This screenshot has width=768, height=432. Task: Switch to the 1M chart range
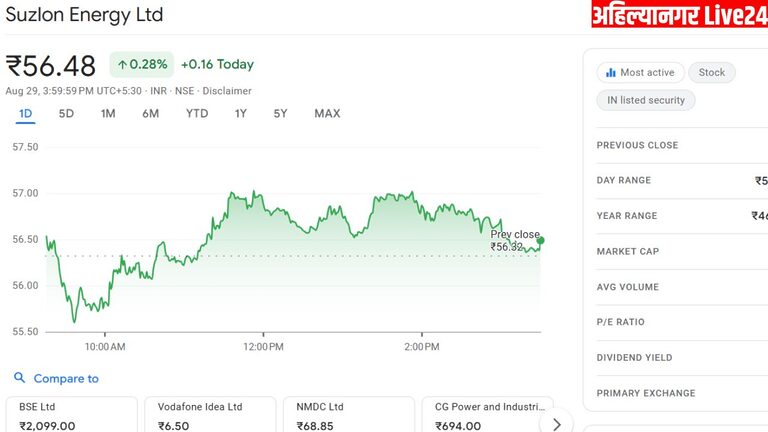108,113
